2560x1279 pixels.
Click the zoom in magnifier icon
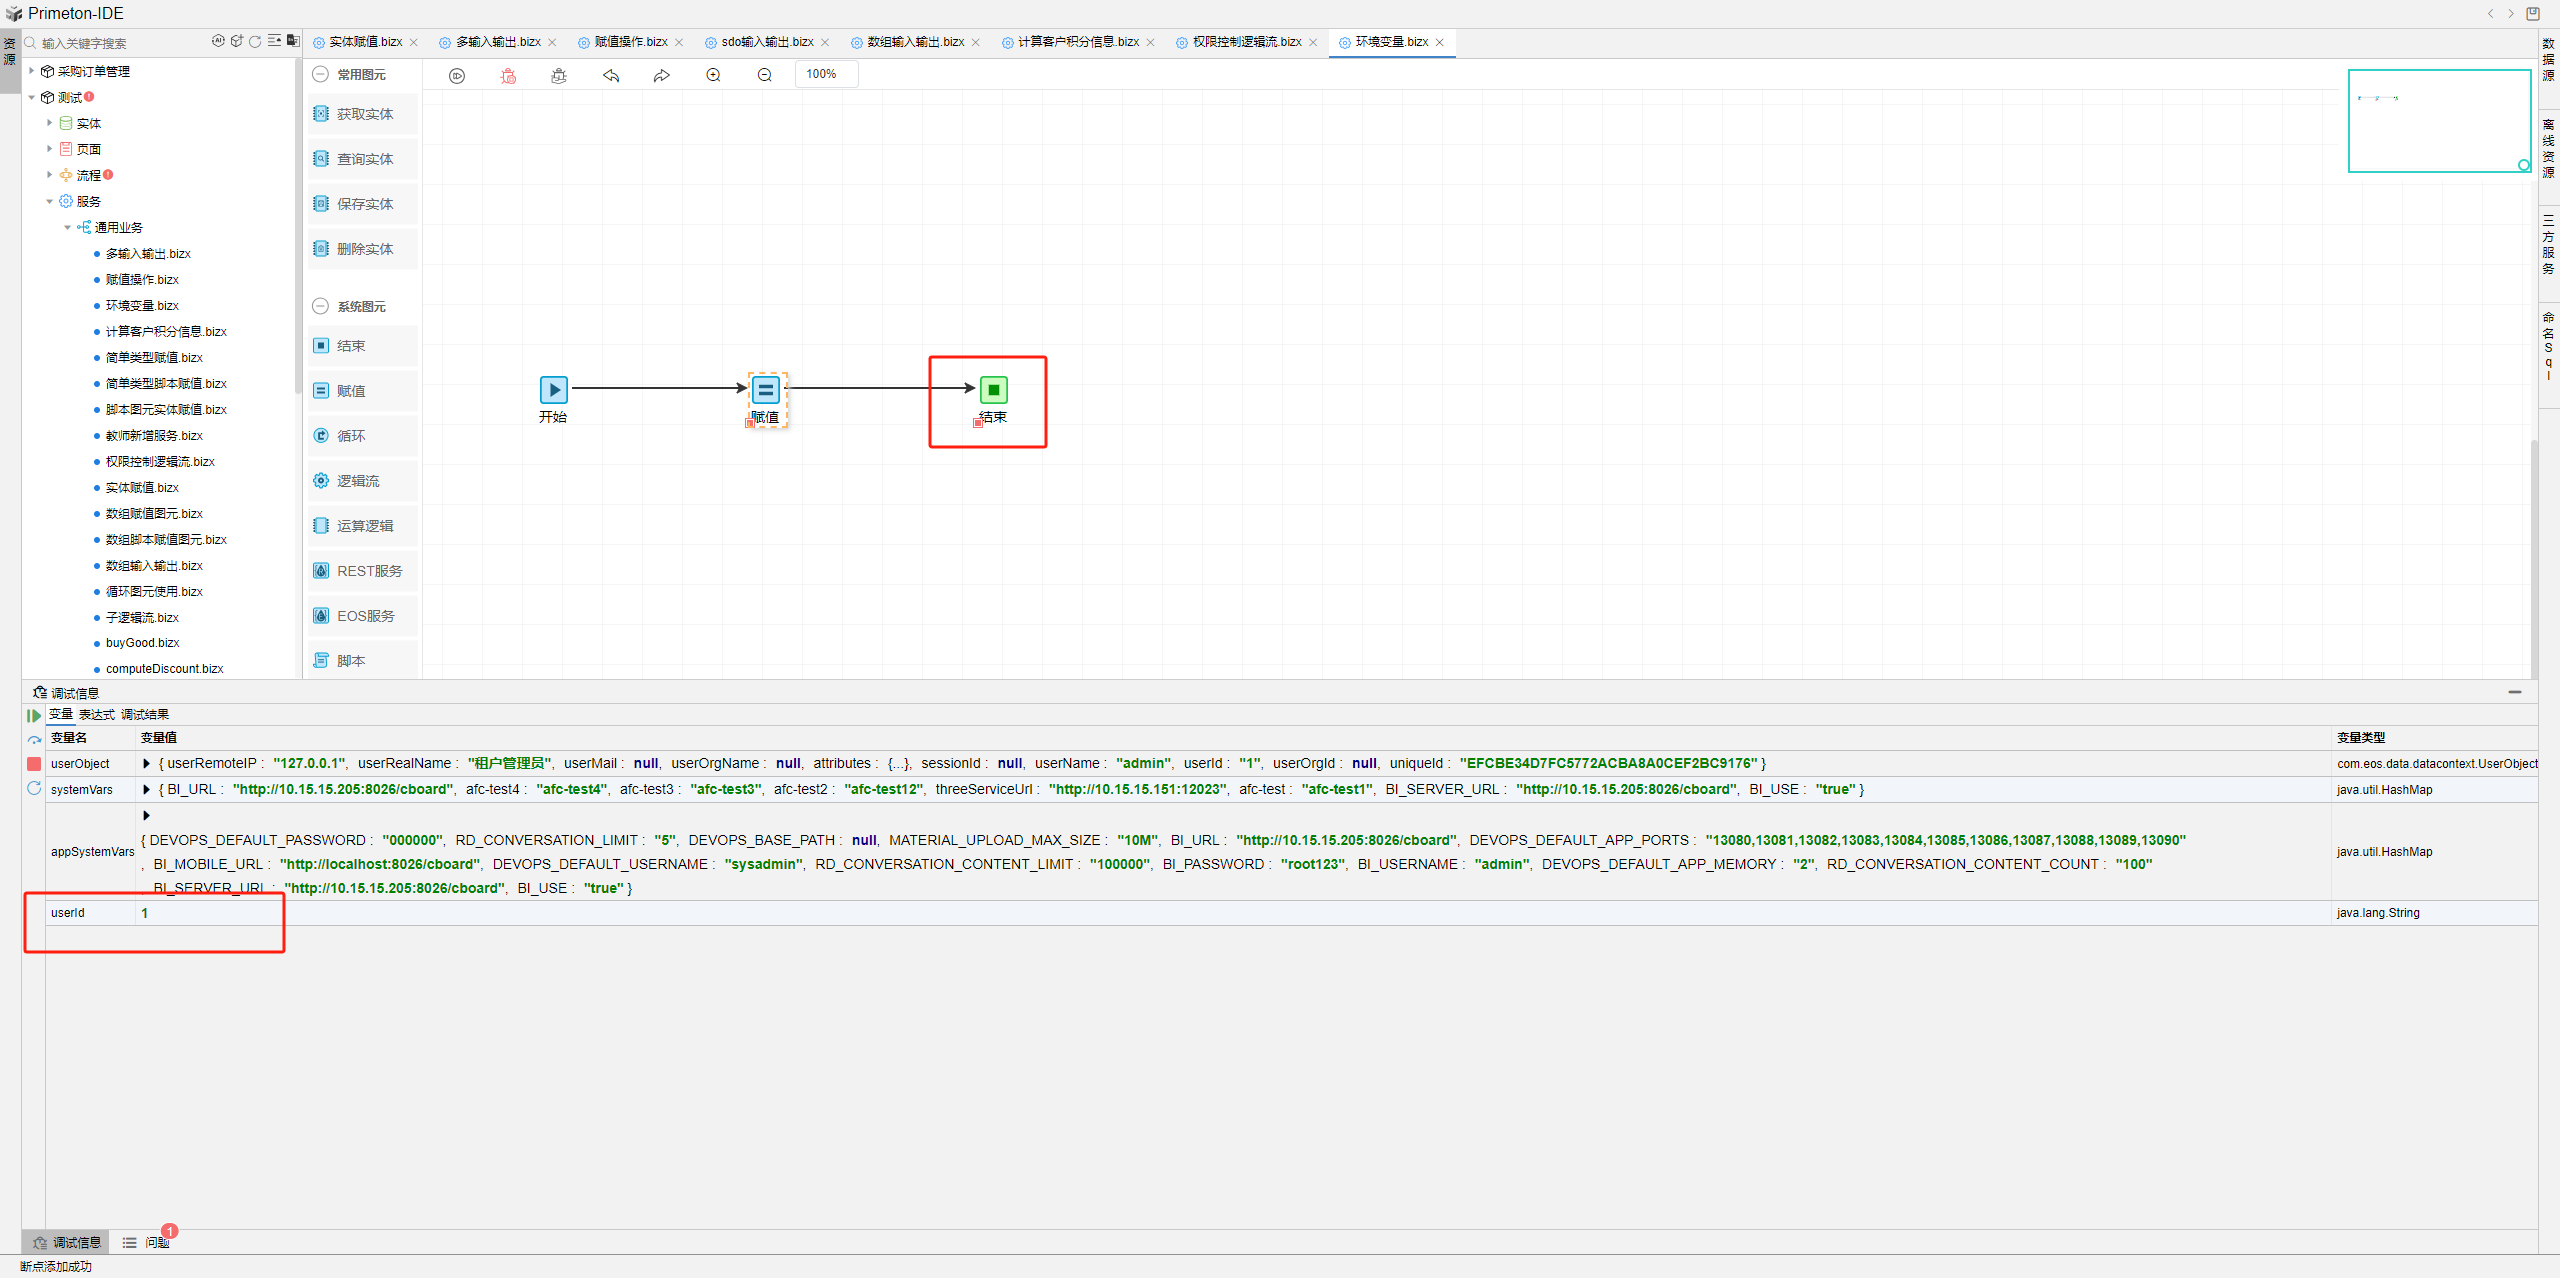[x=713, y=76]
